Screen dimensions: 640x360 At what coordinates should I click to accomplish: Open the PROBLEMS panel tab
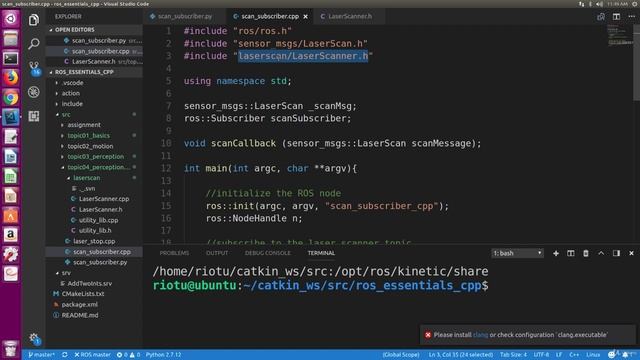coord(174,253)
